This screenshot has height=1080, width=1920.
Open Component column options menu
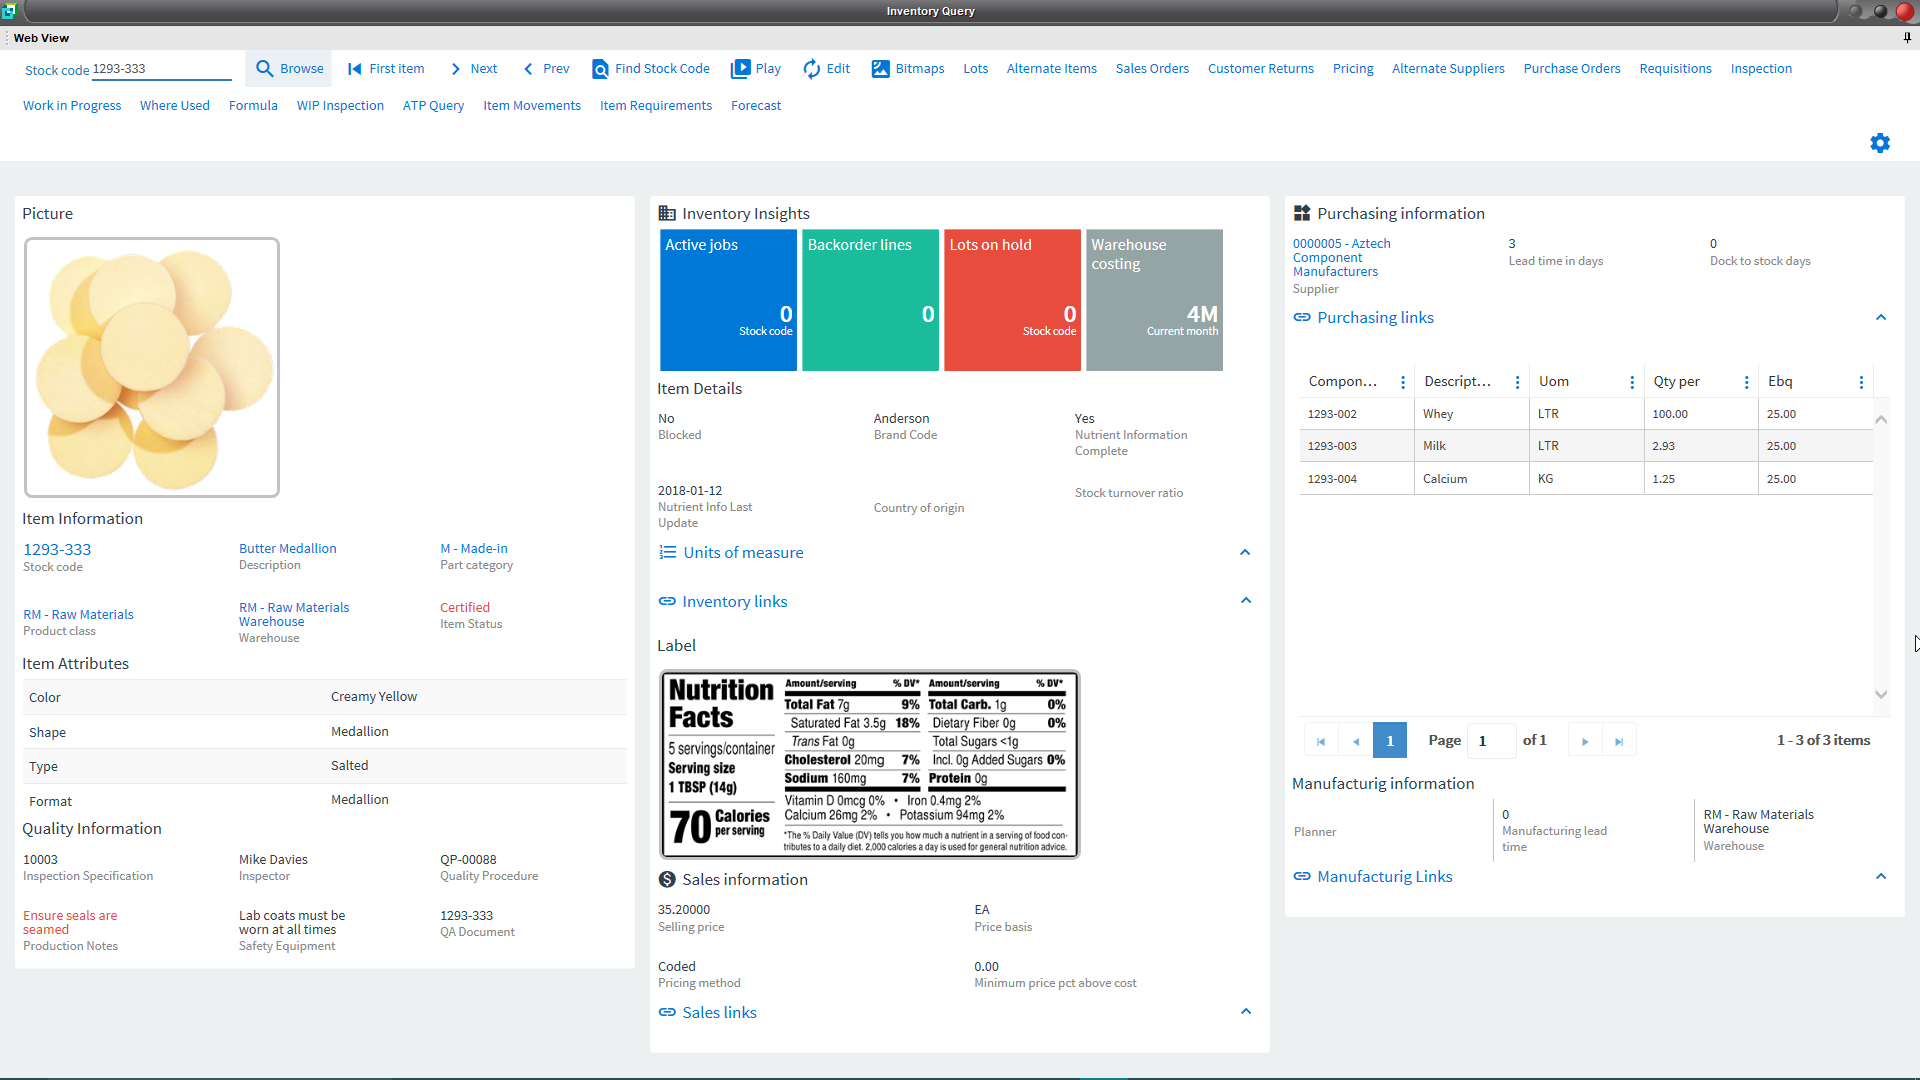tap(1403, 382)
